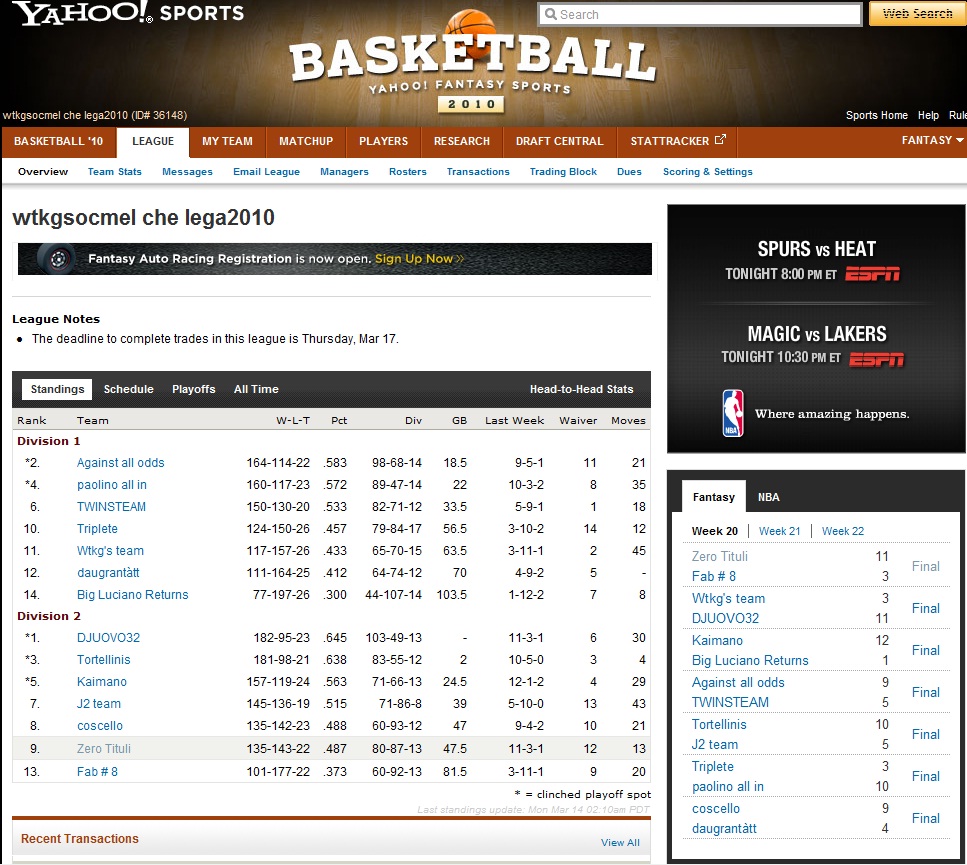967x865 pixels.
Task: Select the All Time standings tab
Action: (x=256, y=389)
